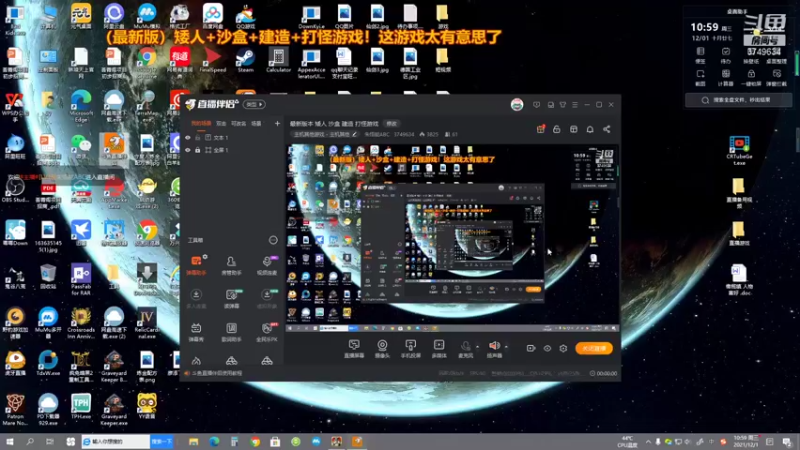
Task: Click the taskbar search input box
Action: (116, 441)
